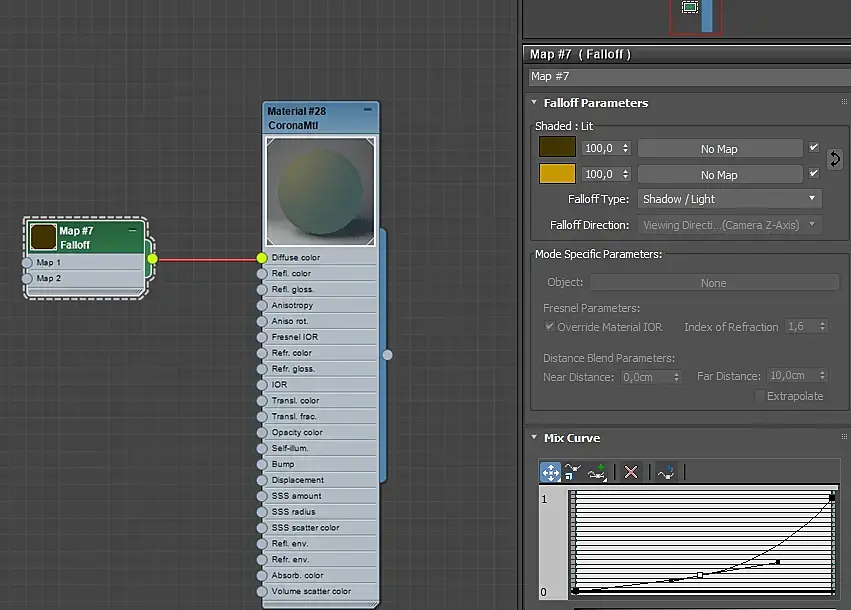Click the red X Delete point icon

[x=631, y=472]
